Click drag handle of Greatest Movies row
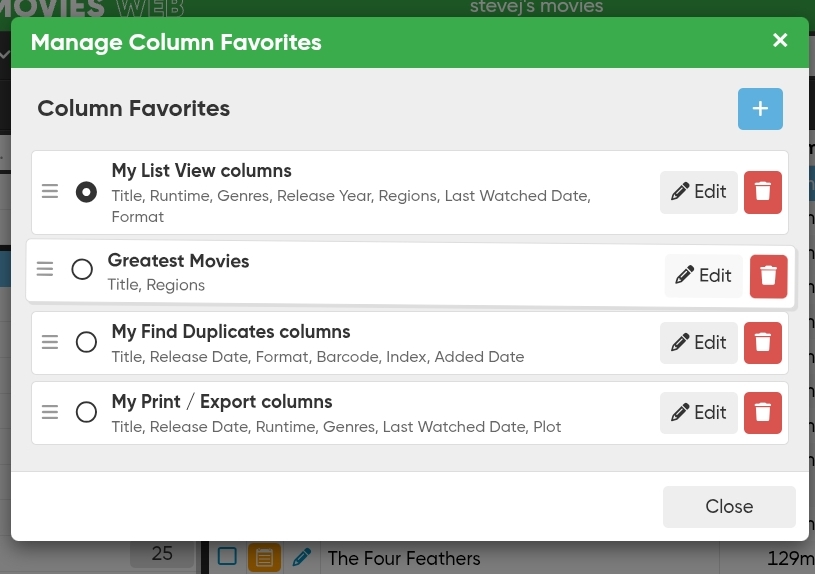Screen dimensions: 815x574 (x=45, y=269)
